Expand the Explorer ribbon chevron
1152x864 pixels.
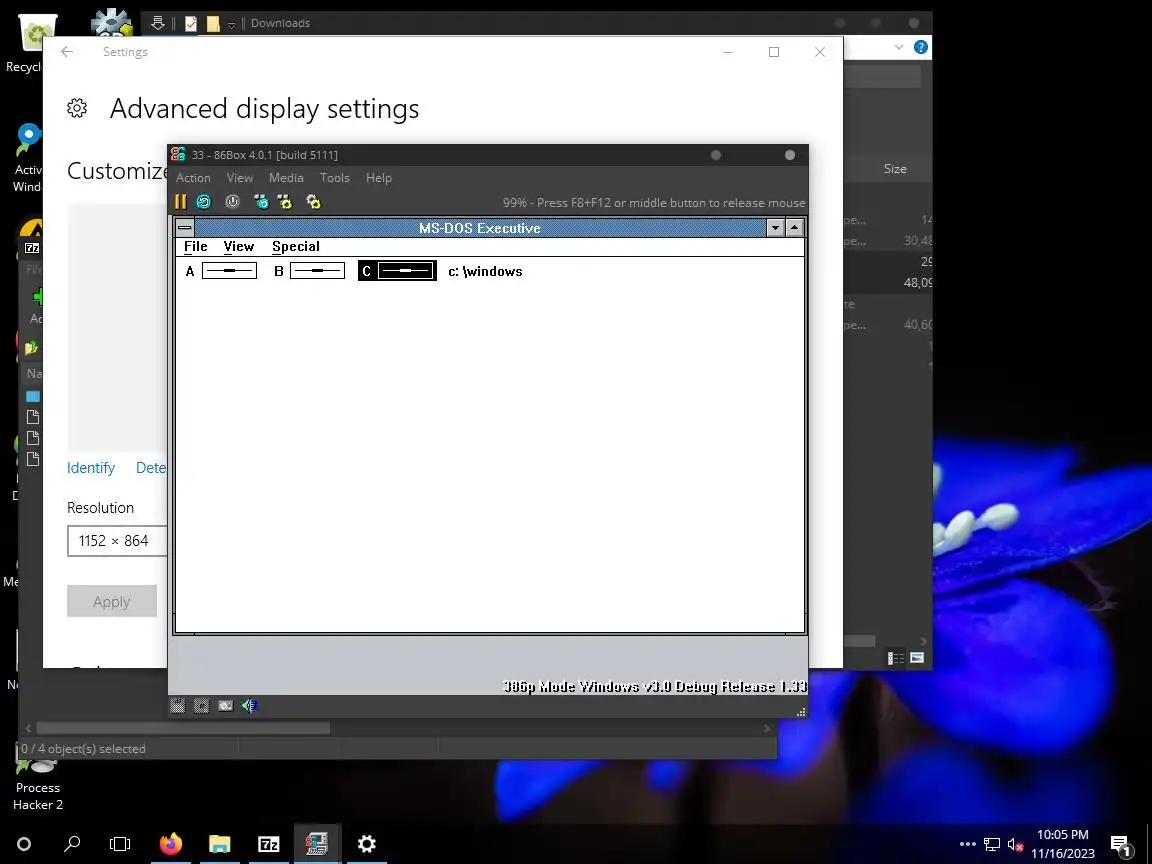[899, 47]
